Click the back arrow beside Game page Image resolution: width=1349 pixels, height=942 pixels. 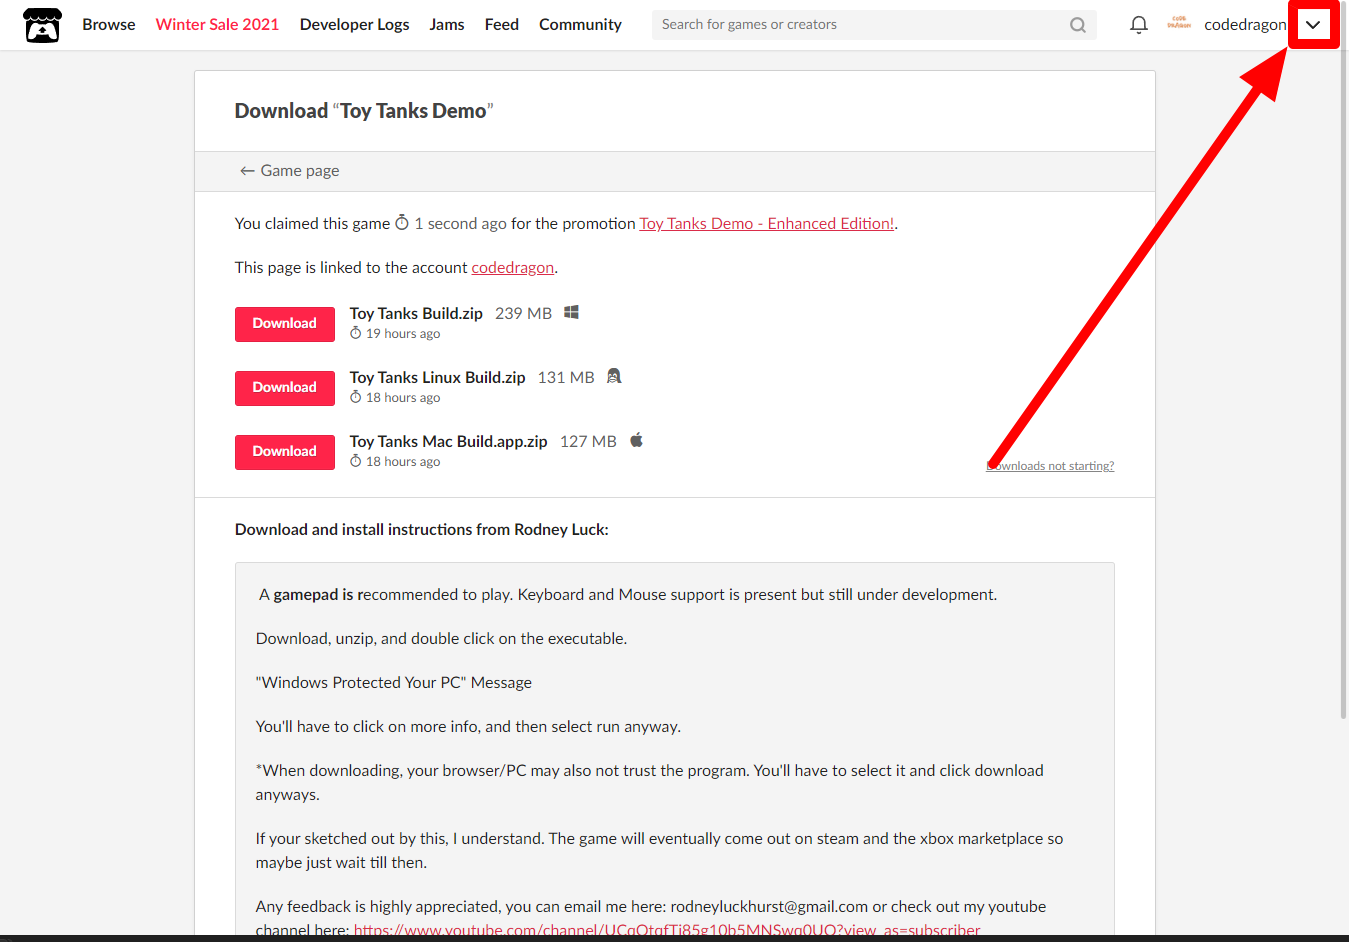[247, 171]
